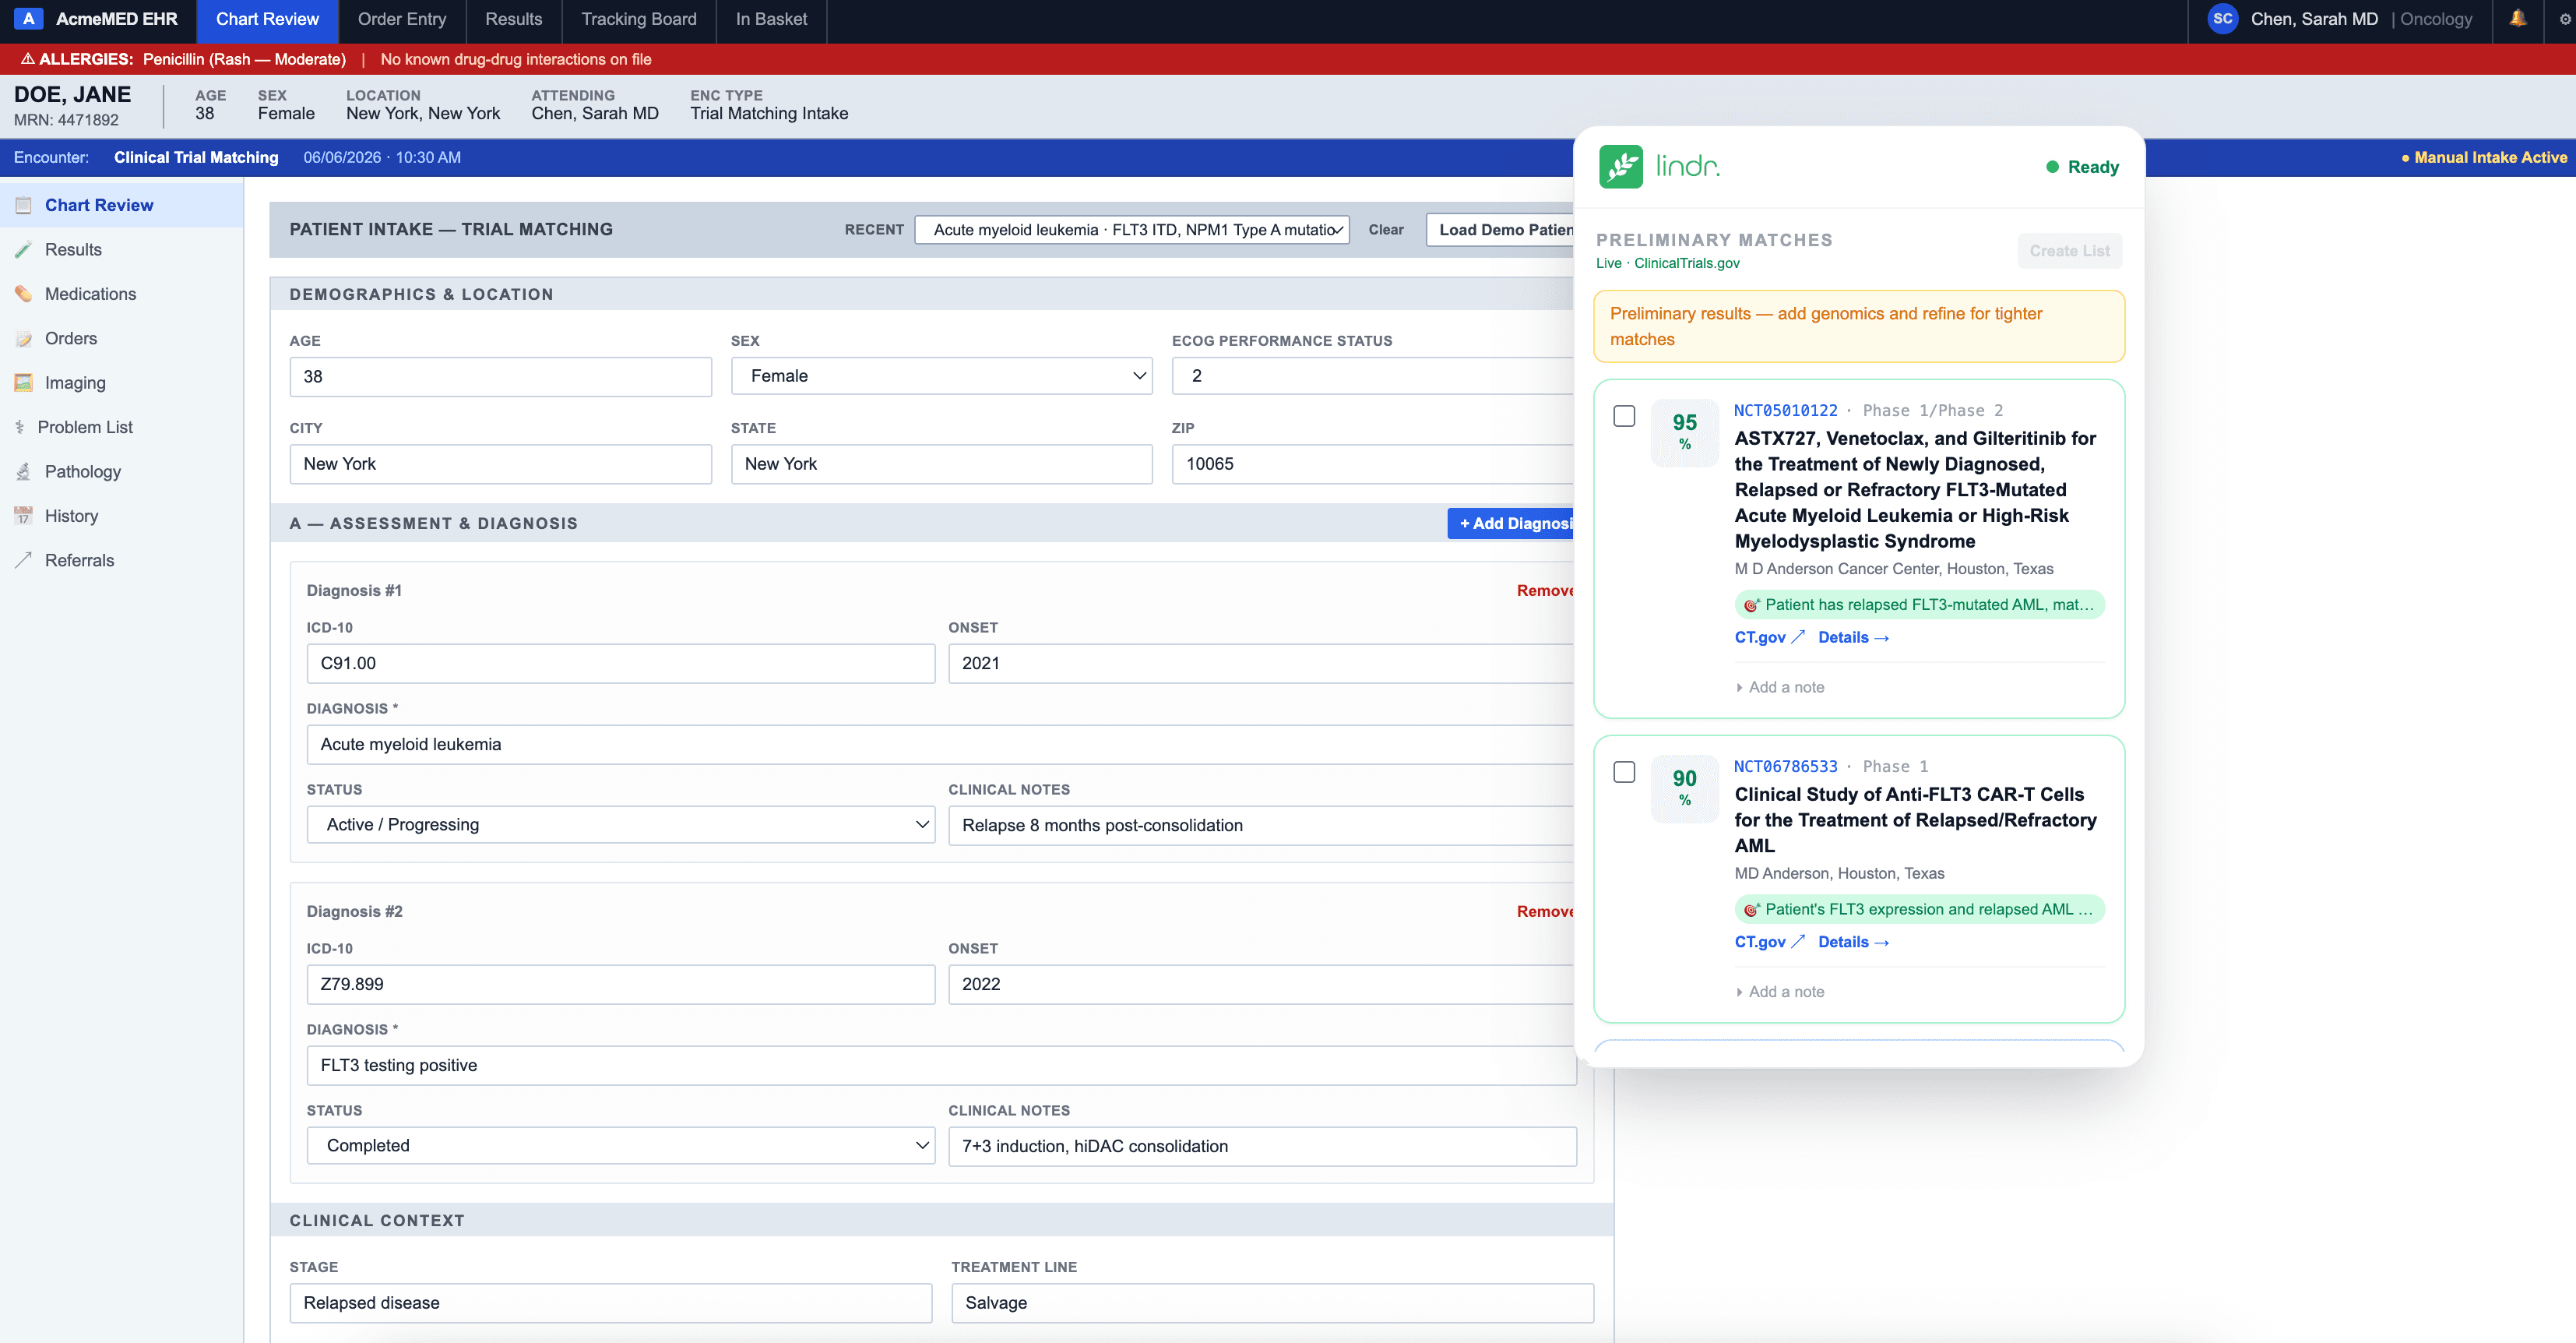Image resolution: width=2576 pixels, height=1343 pixels.
Task: Click the Medications pill sidebar icon
Action: pos(24,294)
